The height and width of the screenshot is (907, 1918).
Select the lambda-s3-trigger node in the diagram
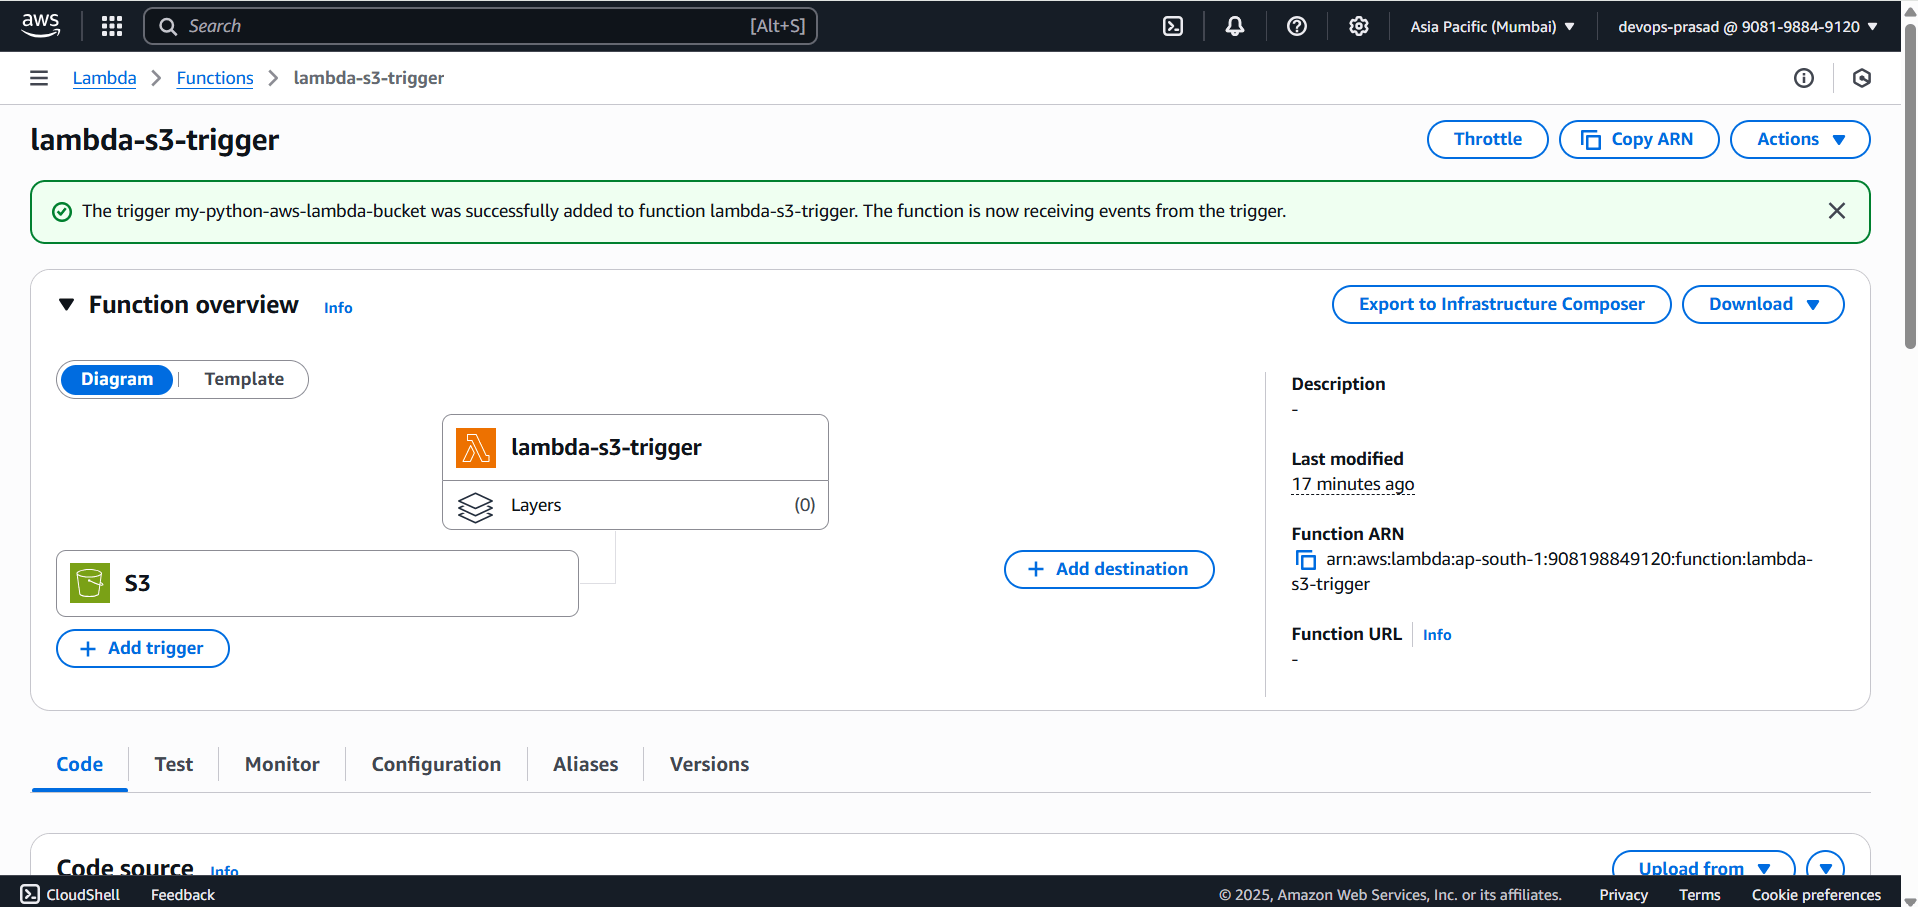[635, 447]
